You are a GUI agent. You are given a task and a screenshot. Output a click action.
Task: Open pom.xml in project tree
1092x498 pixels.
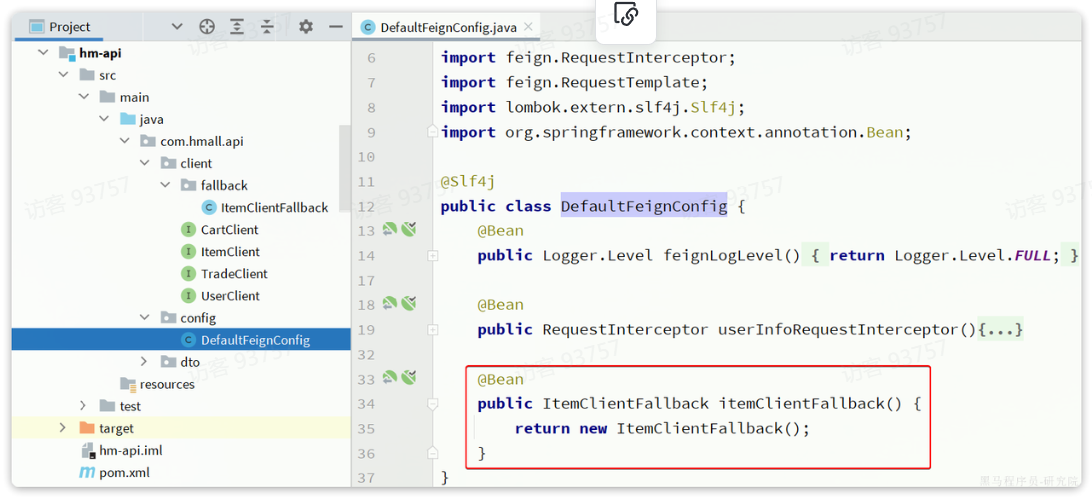(x=124, y=473)
